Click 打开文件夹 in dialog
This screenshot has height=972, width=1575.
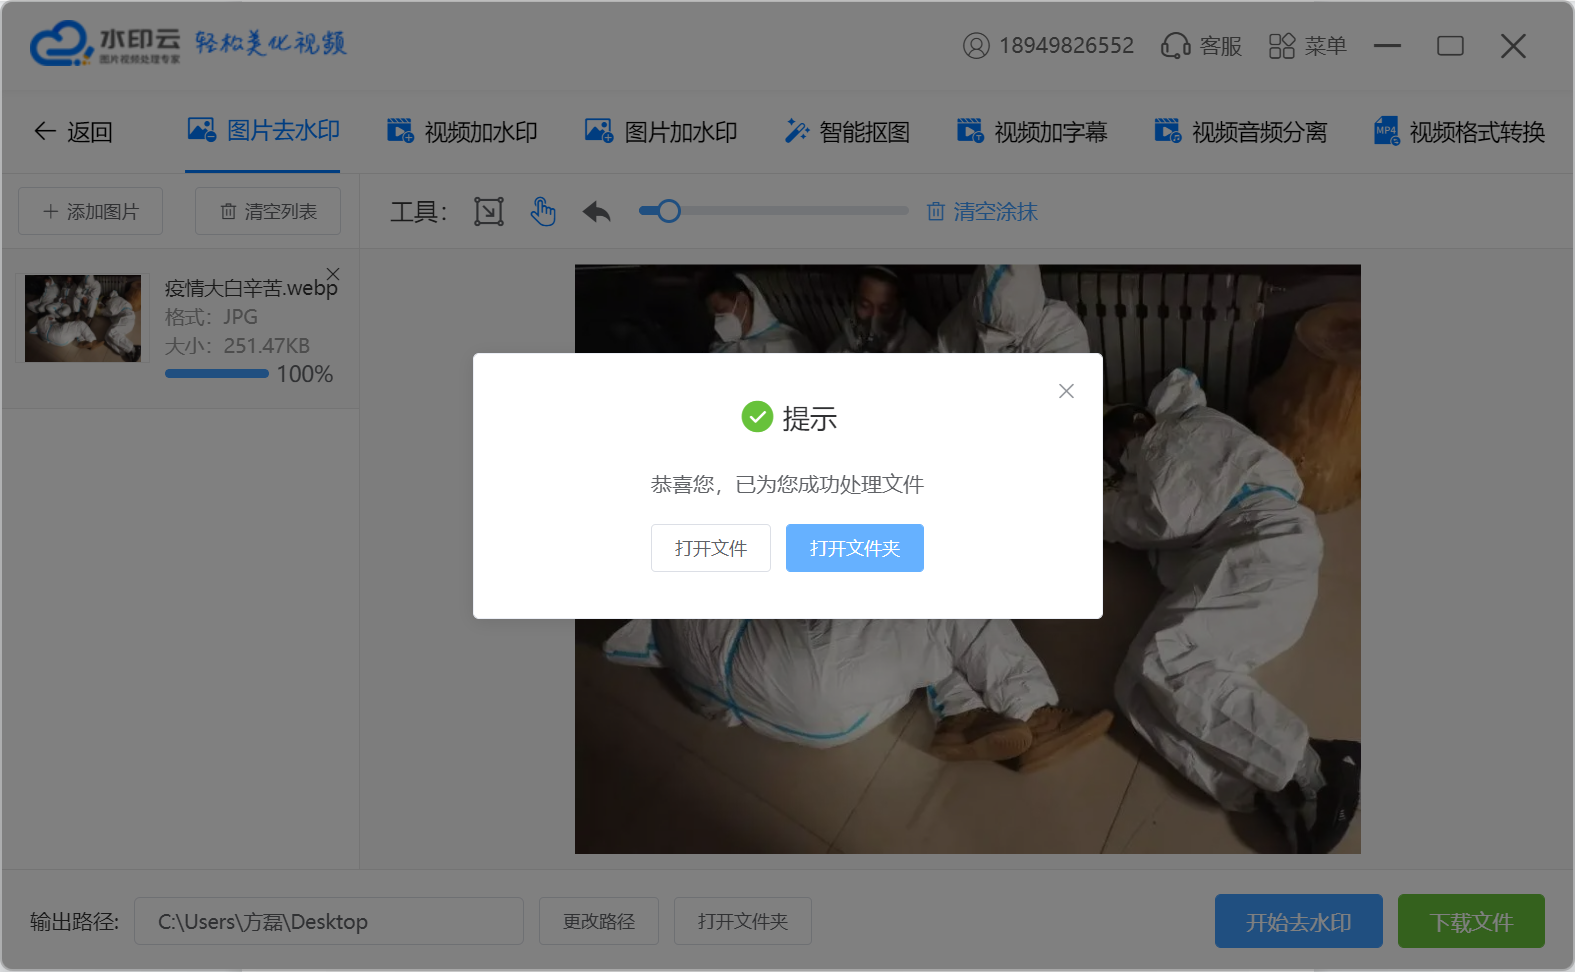pos(855,548)
